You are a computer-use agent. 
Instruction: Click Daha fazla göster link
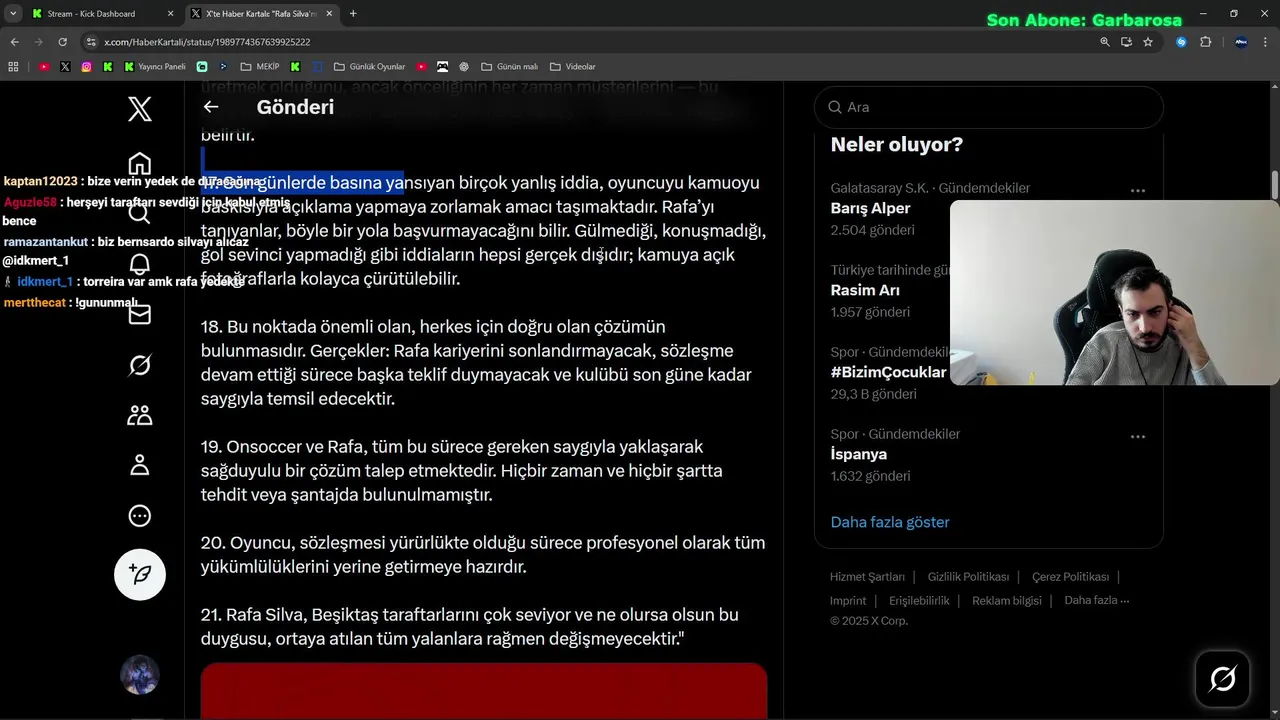[890, 522]
